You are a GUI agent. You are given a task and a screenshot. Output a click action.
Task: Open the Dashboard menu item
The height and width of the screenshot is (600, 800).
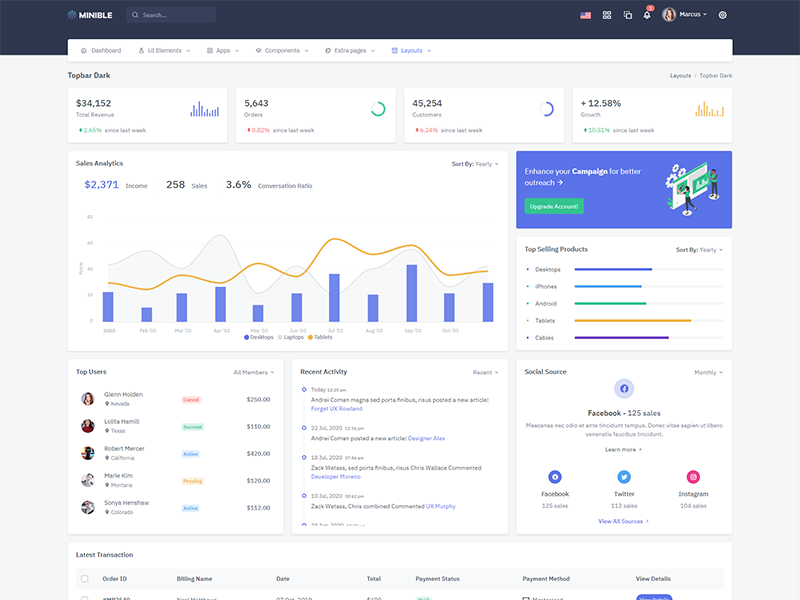click(x=101, y=50)
